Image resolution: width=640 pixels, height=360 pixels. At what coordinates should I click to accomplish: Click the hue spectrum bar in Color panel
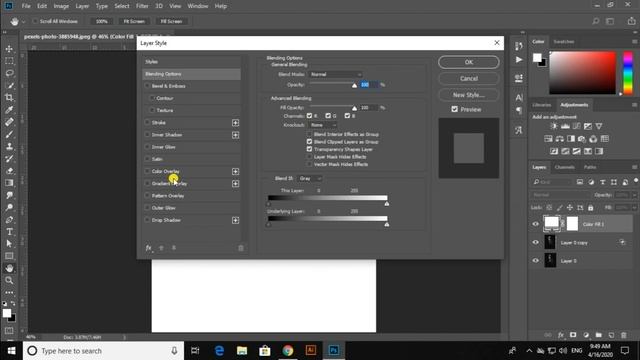[628, 73]
